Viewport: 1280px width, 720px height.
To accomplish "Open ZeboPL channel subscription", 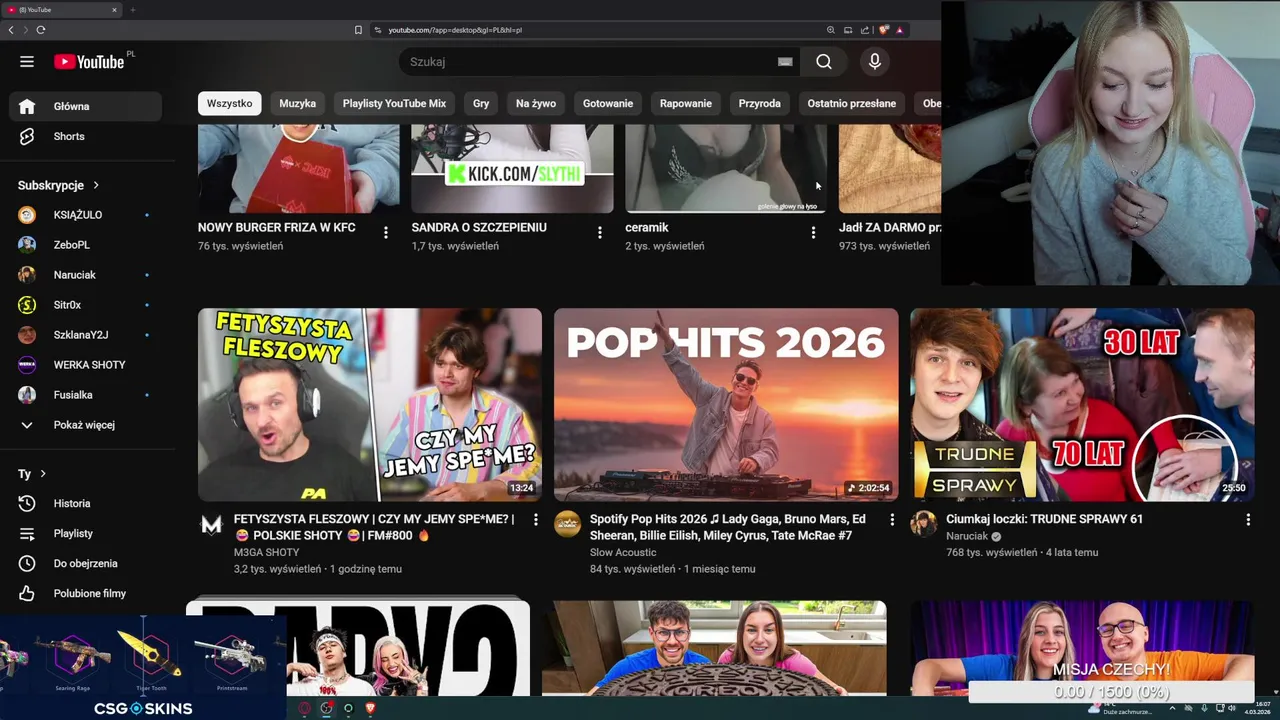I will pos(85,245).
